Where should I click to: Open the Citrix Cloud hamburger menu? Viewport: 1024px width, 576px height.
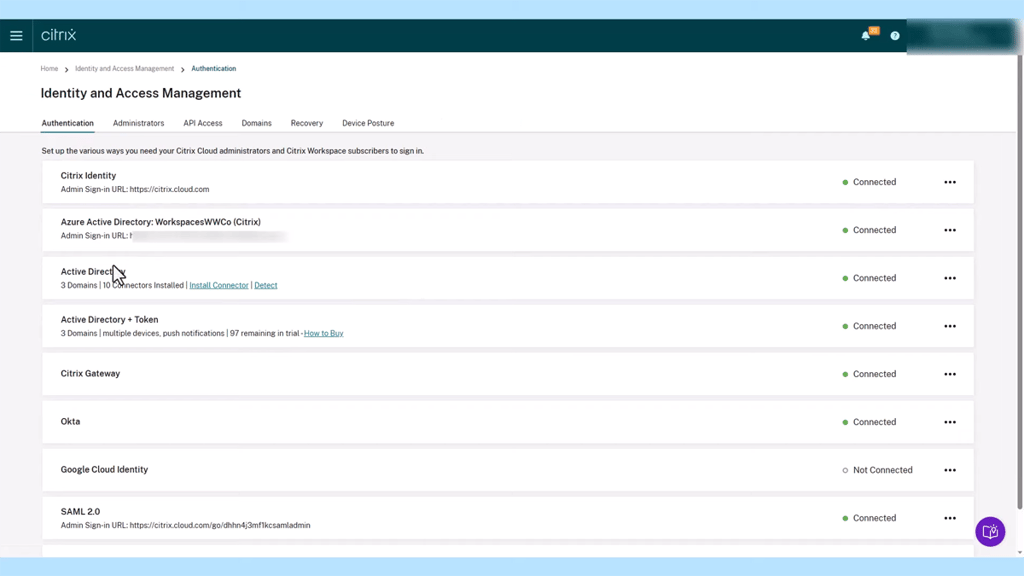[x=16, y=35]
